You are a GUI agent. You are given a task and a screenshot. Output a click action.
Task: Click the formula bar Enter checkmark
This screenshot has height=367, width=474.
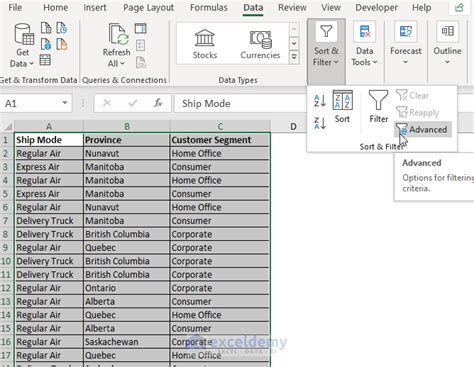pyautogui.click(x=133, y=103)
